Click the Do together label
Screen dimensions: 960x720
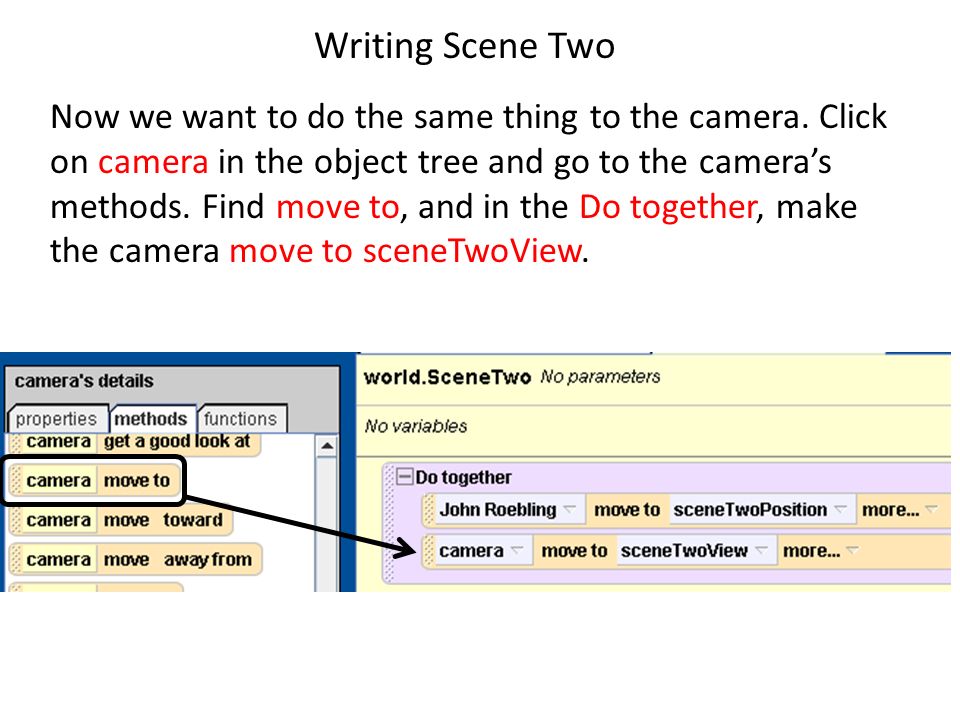tap(463, 477)
